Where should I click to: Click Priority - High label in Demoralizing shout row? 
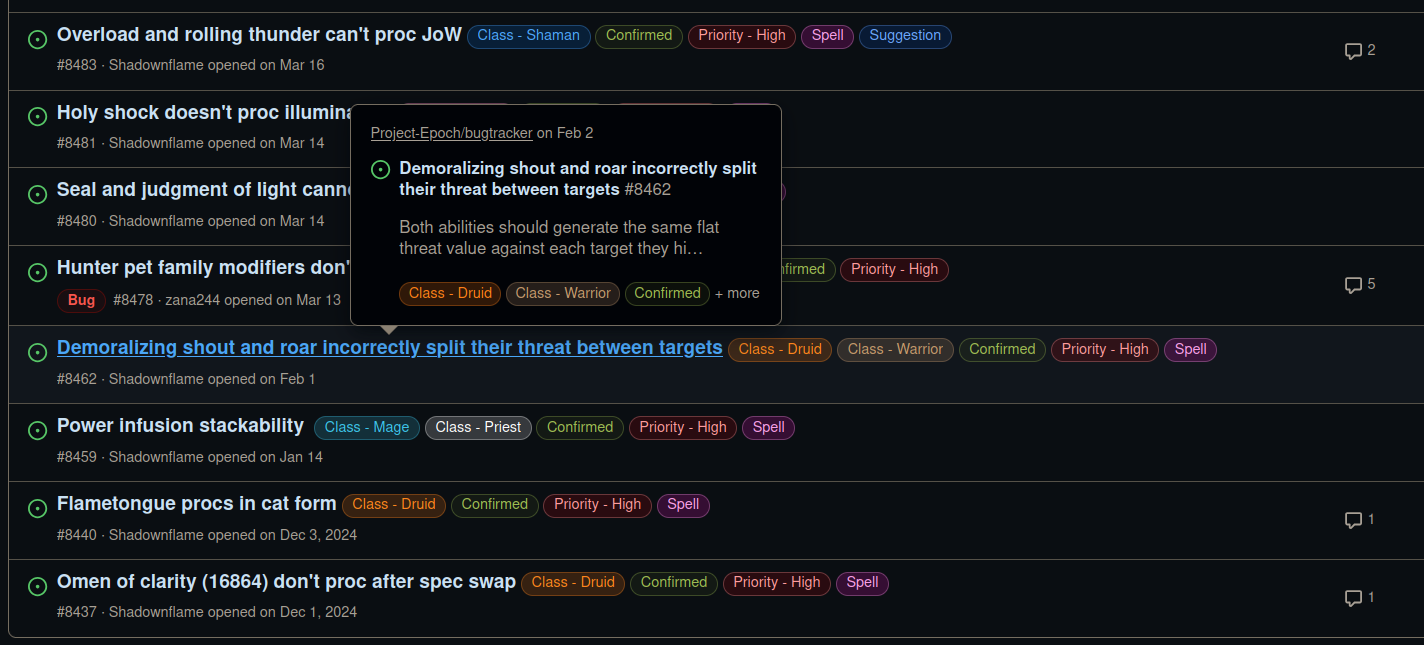click(1105, 350)
